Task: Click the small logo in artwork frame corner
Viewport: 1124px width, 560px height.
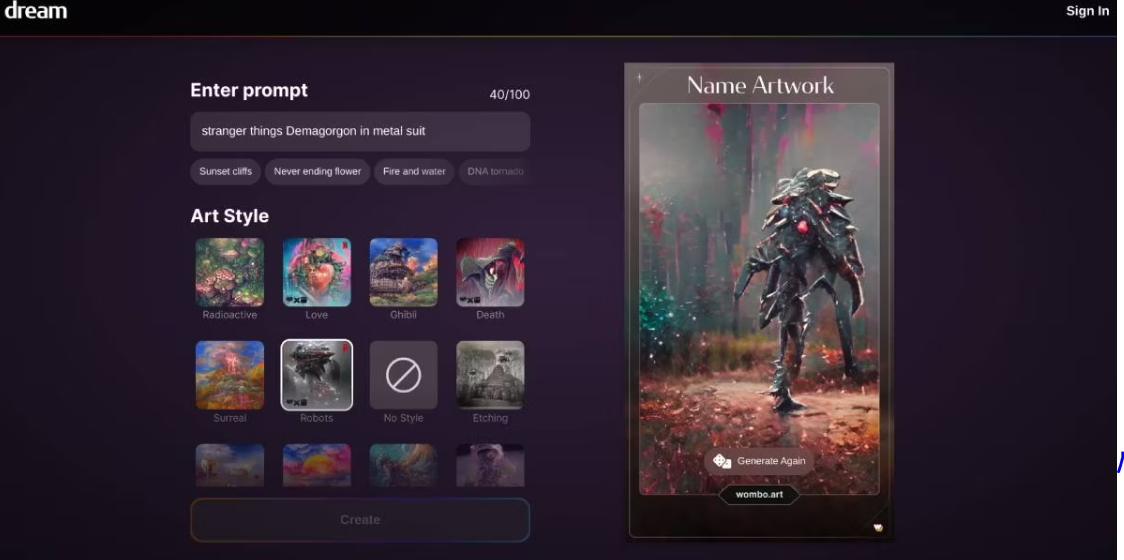Action: coord(878,527)
